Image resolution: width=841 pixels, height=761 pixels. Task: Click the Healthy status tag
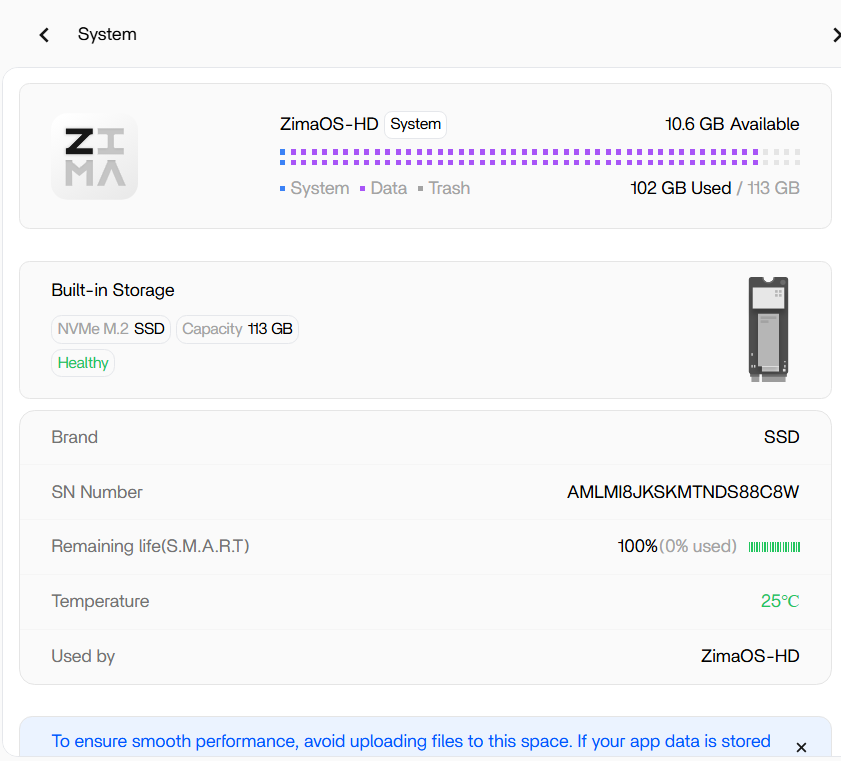[83, 363]
